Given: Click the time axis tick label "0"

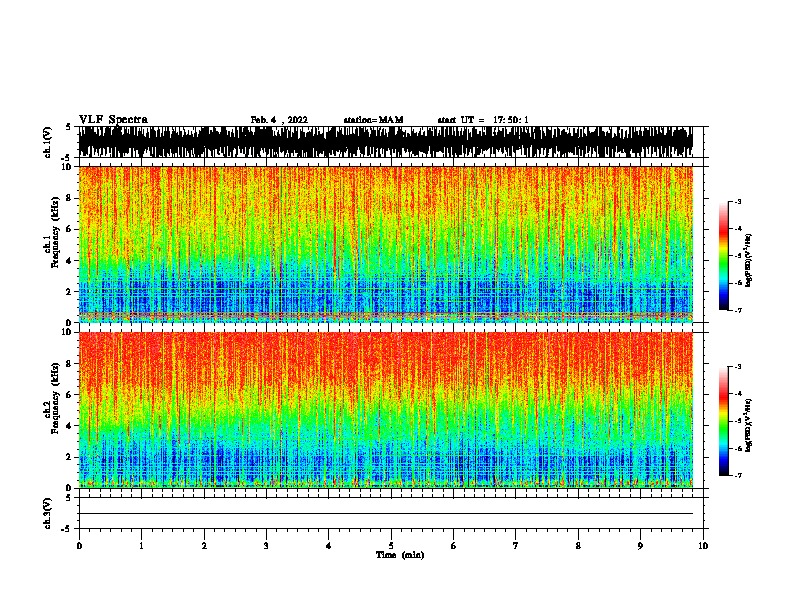Looking at the screenshot, I should pos(79,546).
